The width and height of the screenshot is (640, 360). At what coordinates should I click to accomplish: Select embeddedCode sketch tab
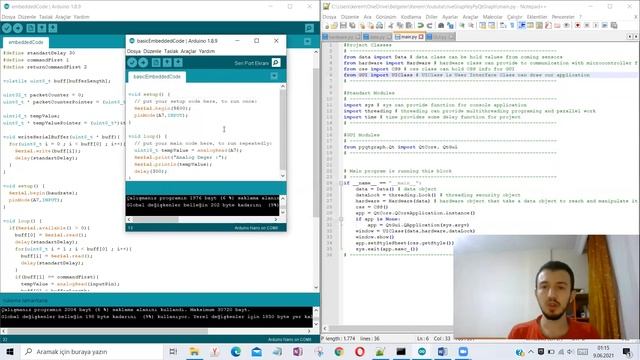tap(26, 42)
